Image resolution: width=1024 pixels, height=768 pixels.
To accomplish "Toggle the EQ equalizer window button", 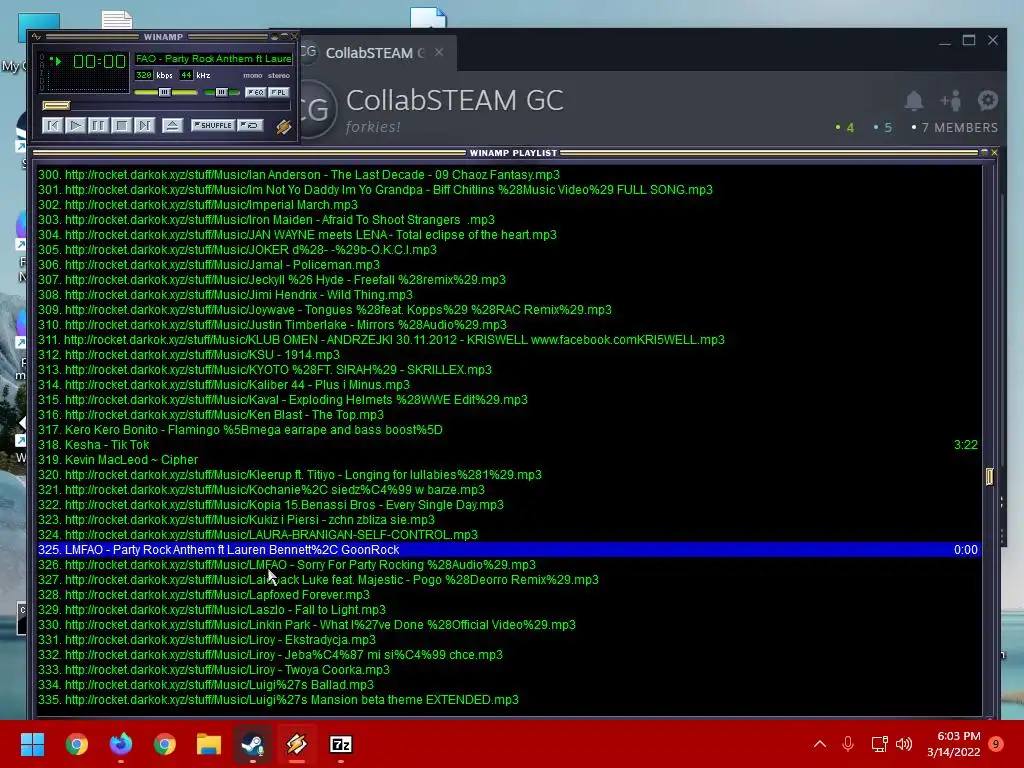I will pos(255,92).
